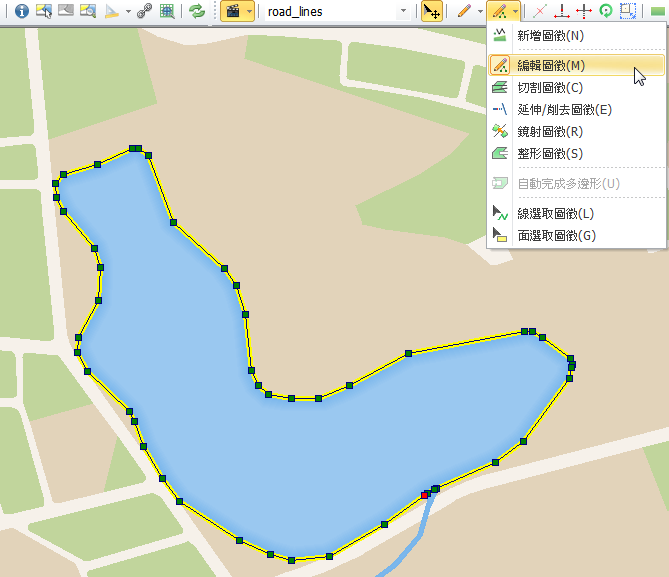Click the red selected vertex on the lake outline
The image size is (669, 577).
click(x=425, y=495)
